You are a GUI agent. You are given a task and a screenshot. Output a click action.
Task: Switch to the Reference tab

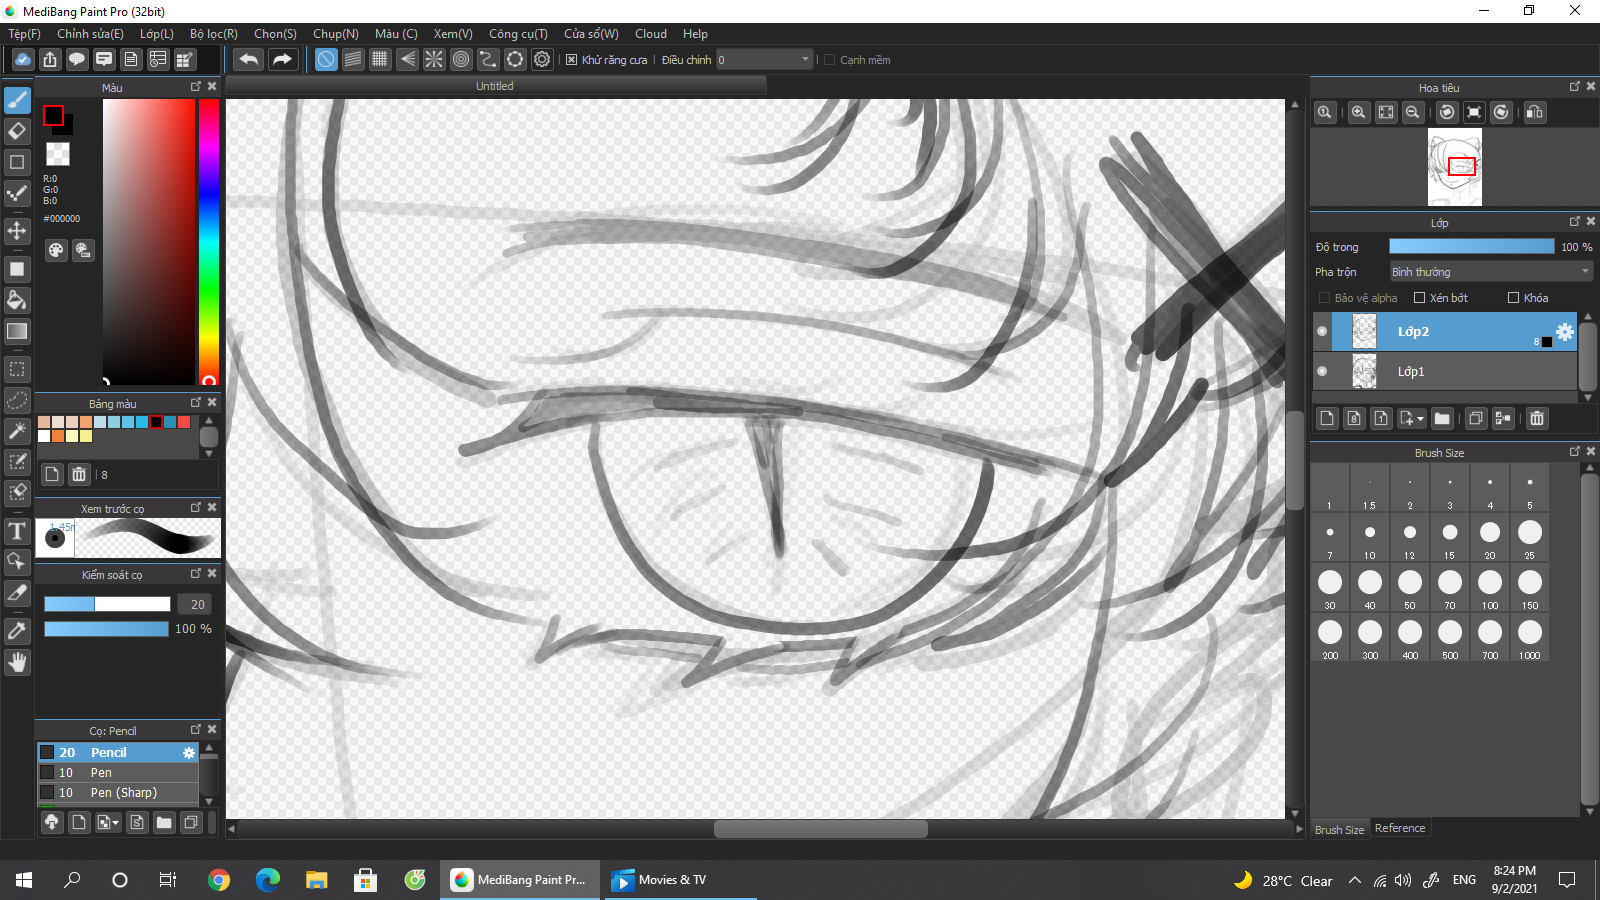pyautogui.click(x=1399, y=828)
